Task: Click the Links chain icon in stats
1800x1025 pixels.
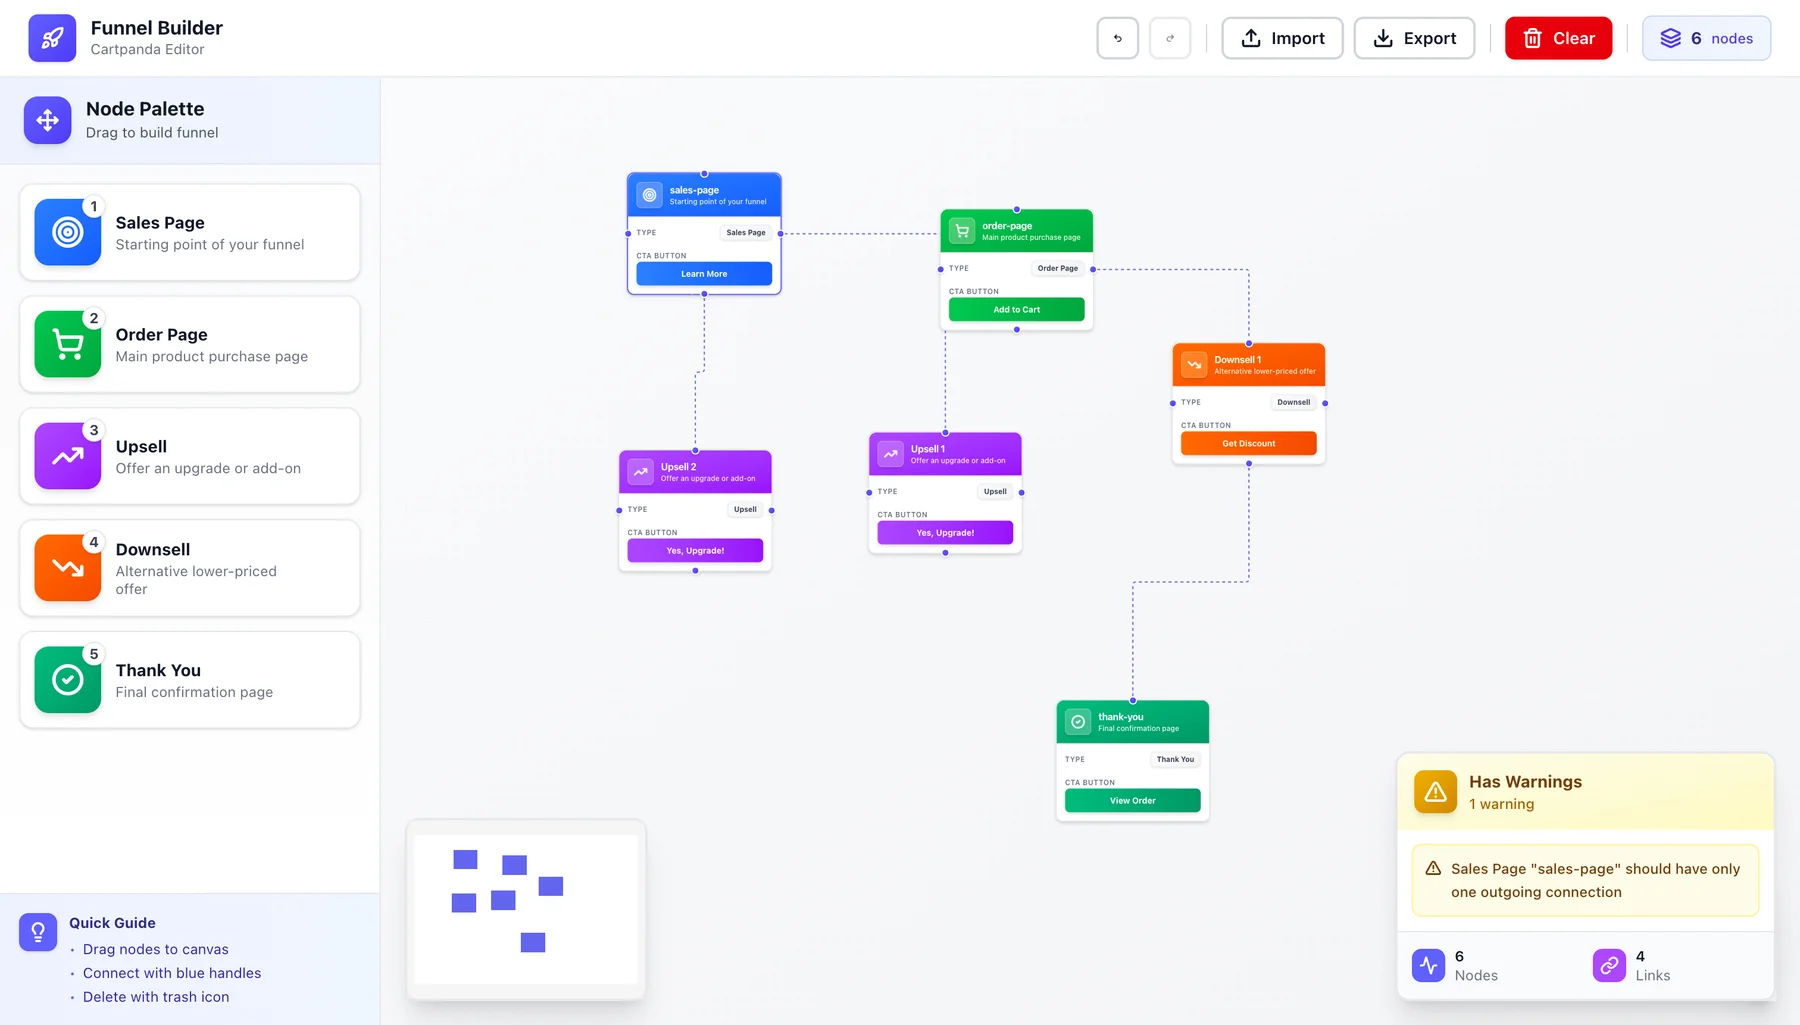Action: point(1609,965)
